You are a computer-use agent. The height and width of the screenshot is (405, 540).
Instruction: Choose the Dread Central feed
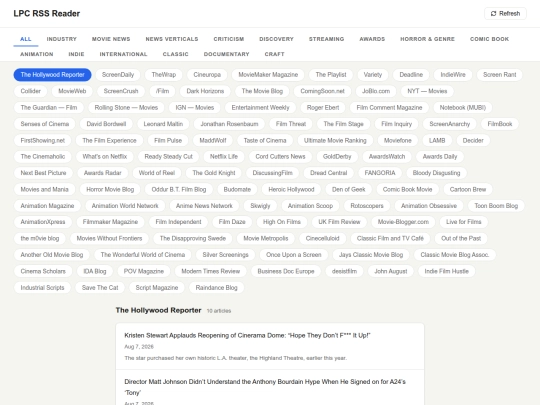[x=329, y=173]
